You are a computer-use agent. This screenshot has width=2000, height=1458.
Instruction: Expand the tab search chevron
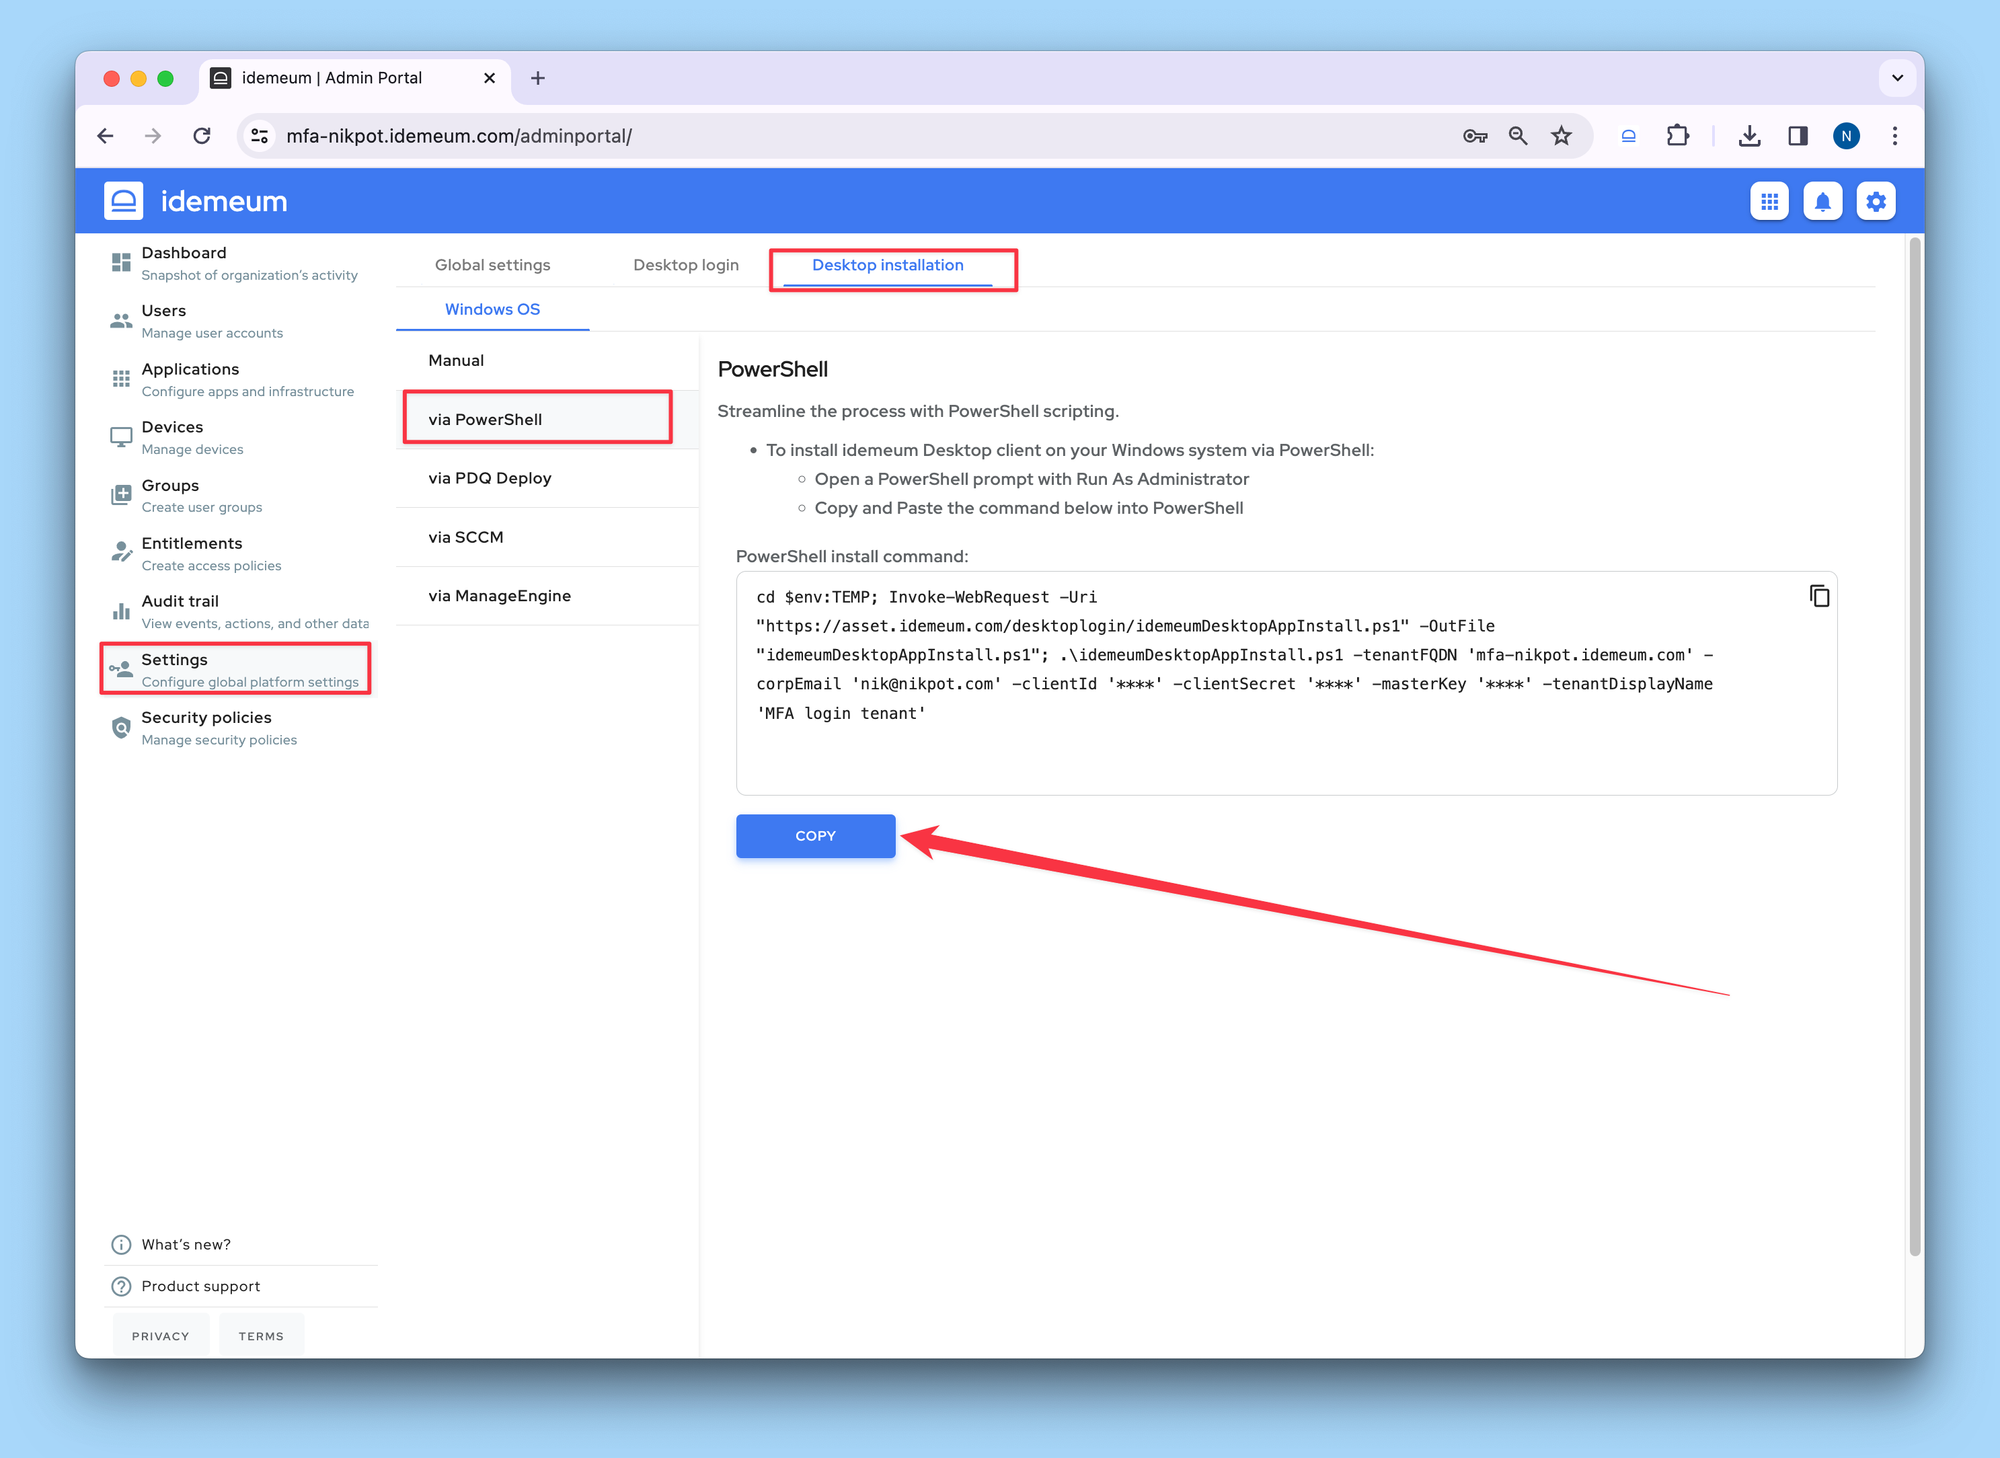coord(1897,78)
